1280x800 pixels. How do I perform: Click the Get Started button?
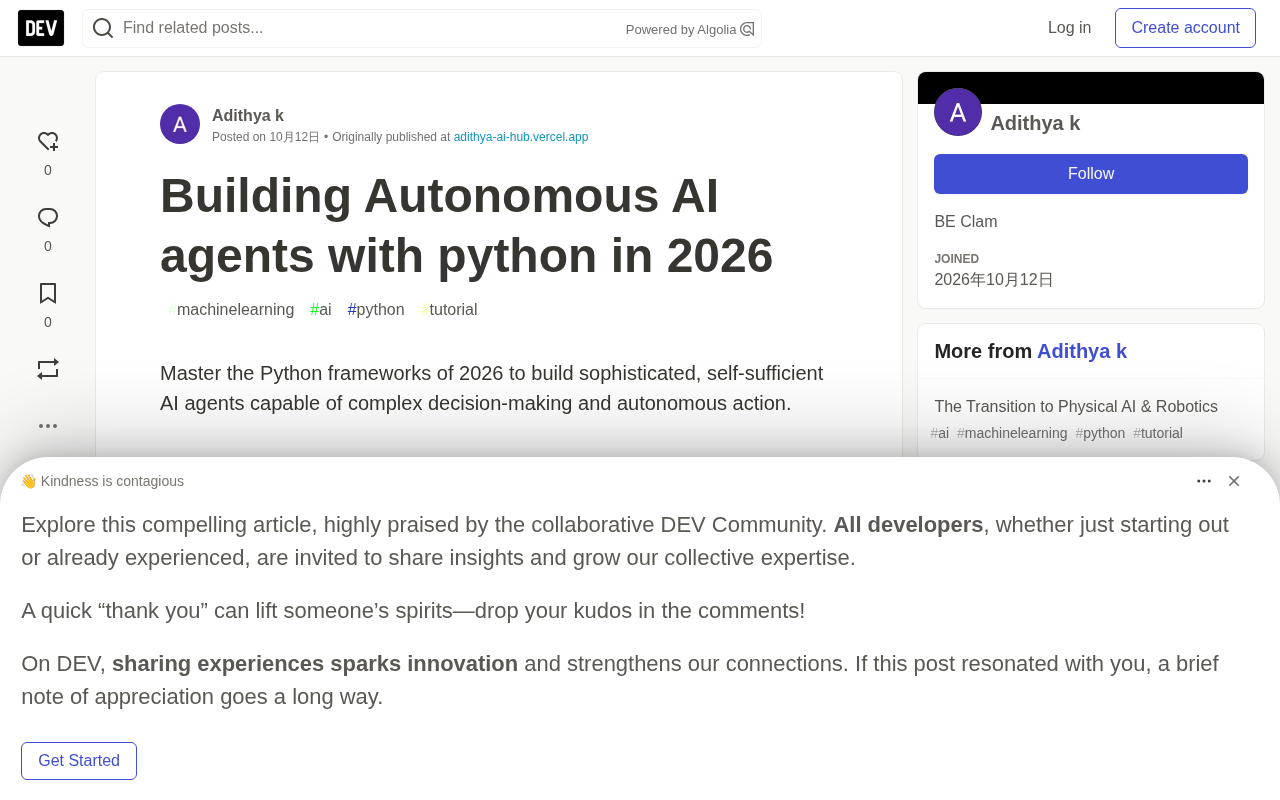pyautogui.click(x=79, y=761)
